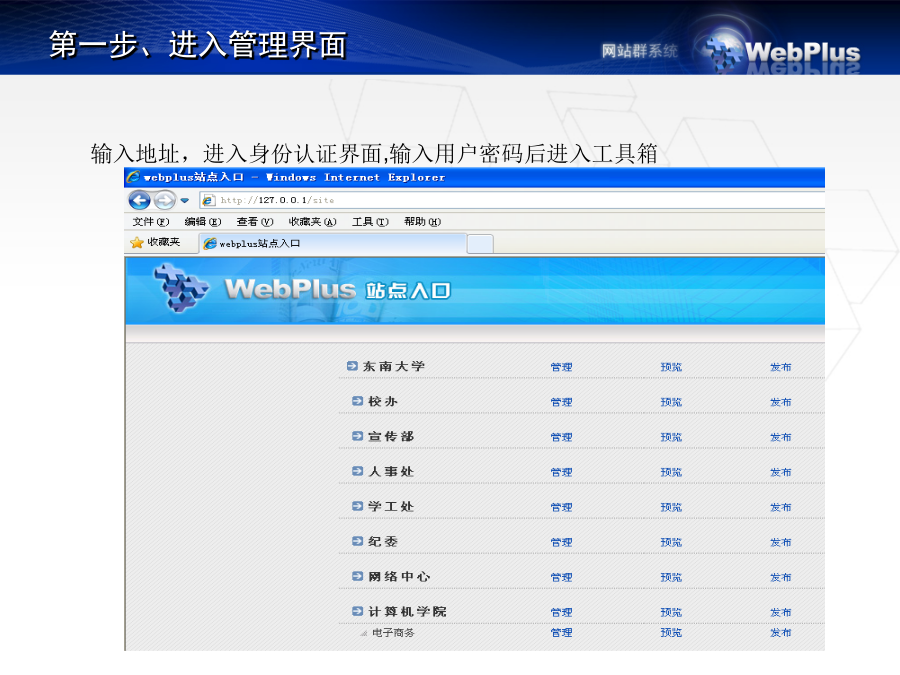Click the 纪委 site name
Screen dimensions: 900x675
[383, 541]
